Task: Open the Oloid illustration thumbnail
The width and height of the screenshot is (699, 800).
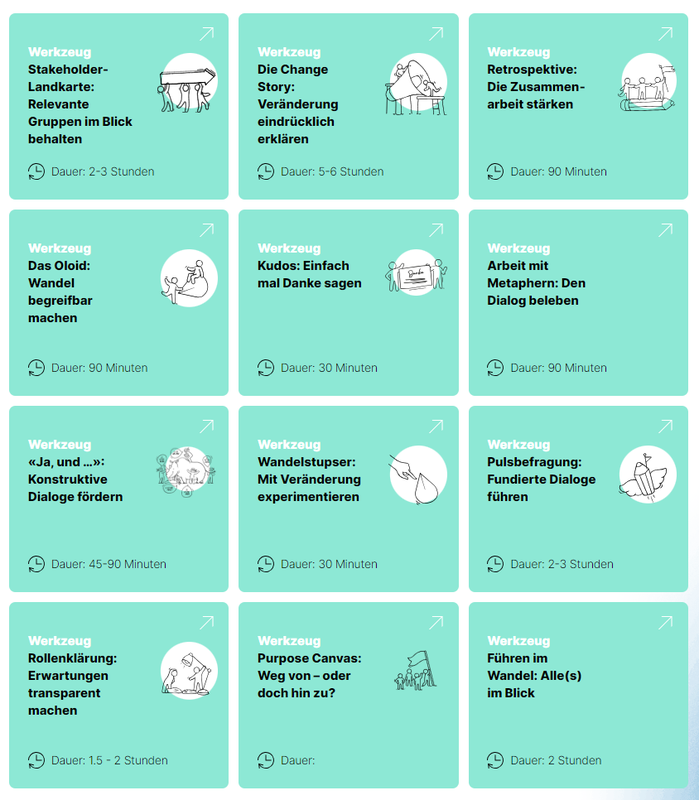Action: 189,278
